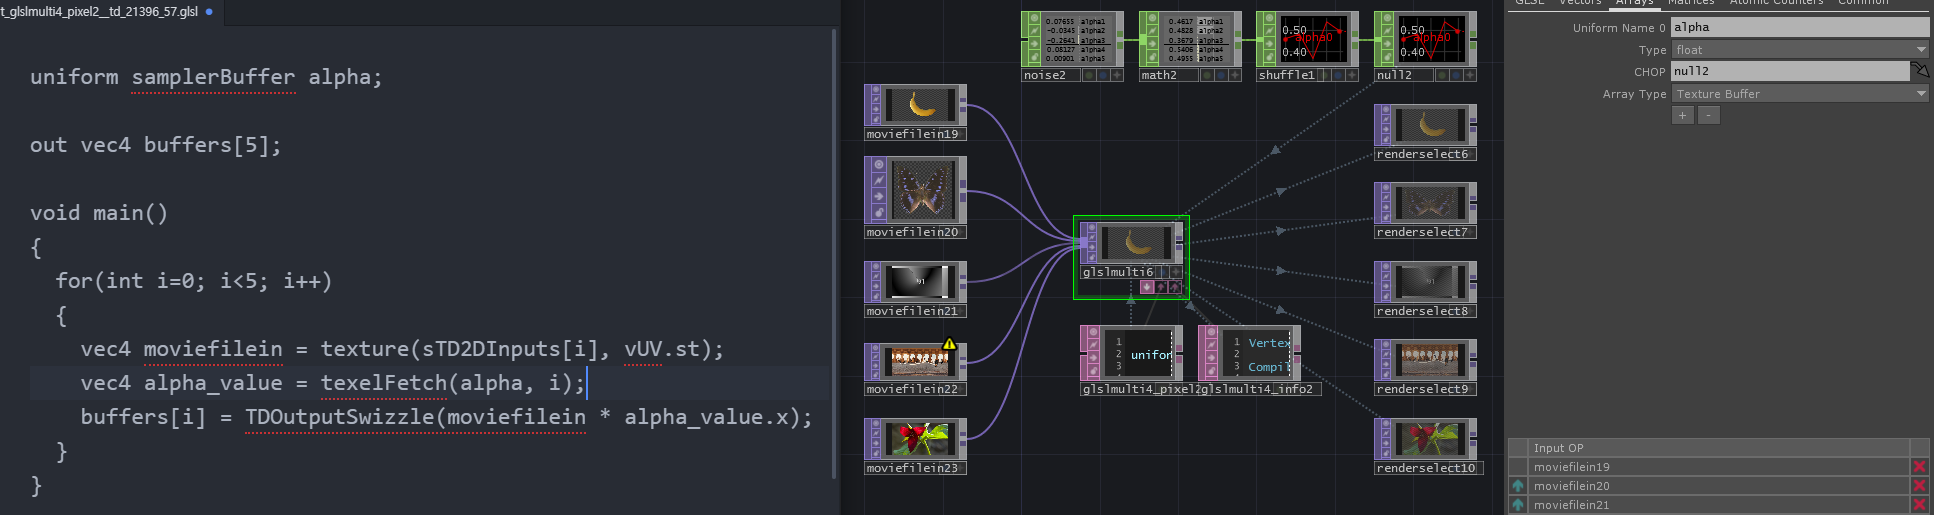The height and width of the screenshot is (515, 1934).
Task: Click 'out vec4 buffers[5];' code line
Action: pyautogui.click(x=155, y=145)
